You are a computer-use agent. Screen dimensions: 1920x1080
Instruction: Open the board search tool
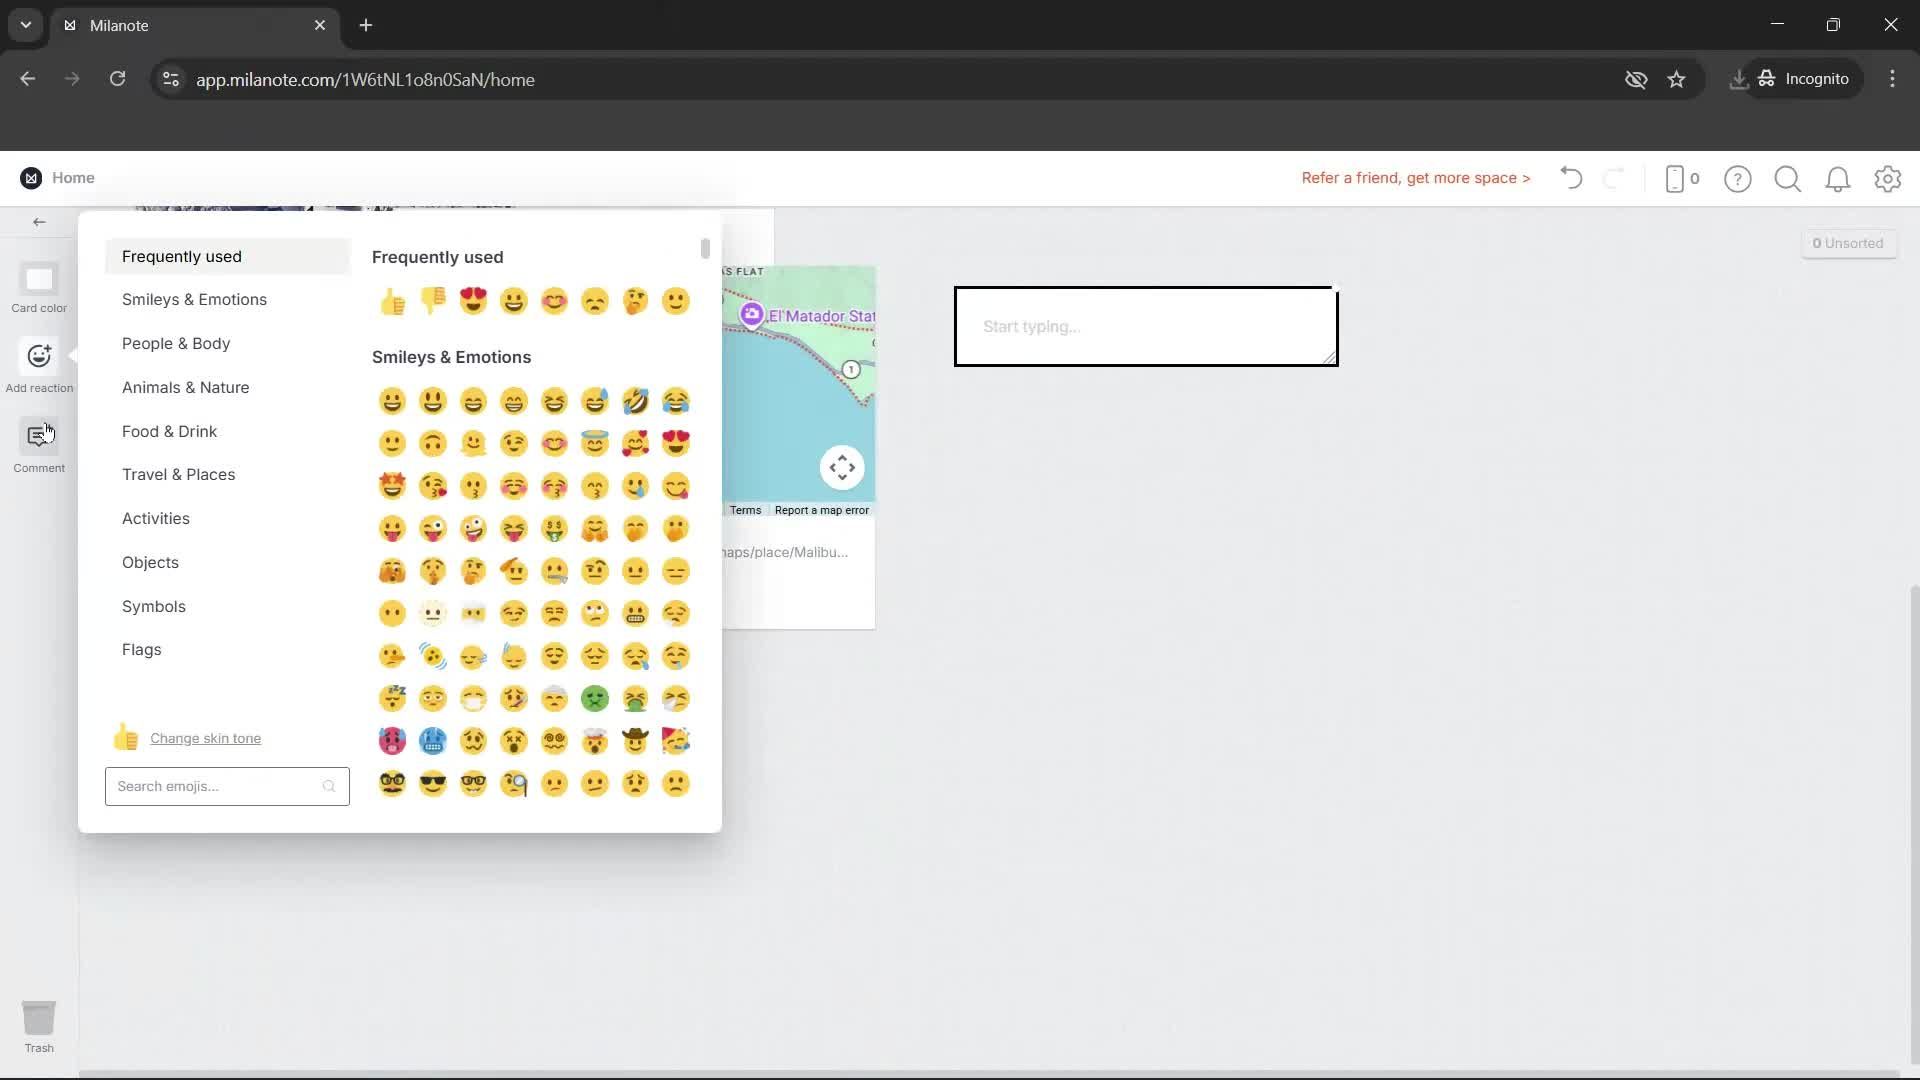(x=1787, y=179)
